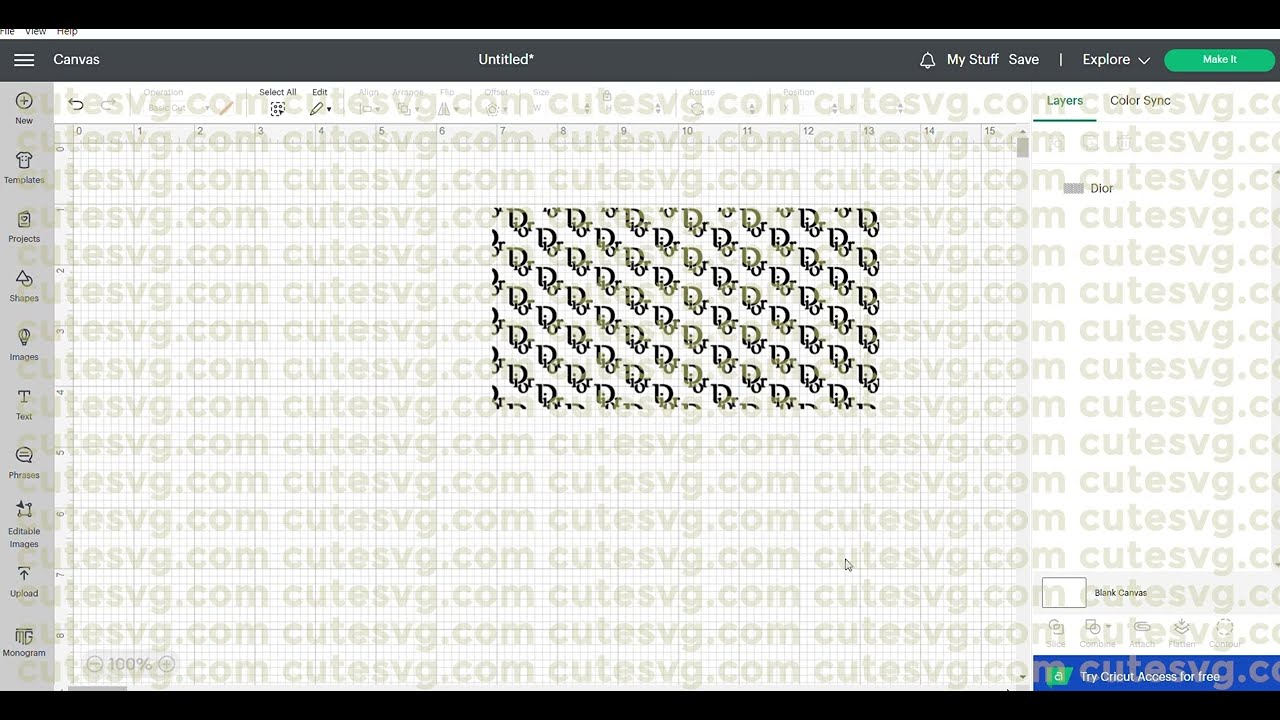The width and height of the screenshot is (1280, 720).
Task: Click the canvas vertical scrollbar
Action: click(1022, 148)
